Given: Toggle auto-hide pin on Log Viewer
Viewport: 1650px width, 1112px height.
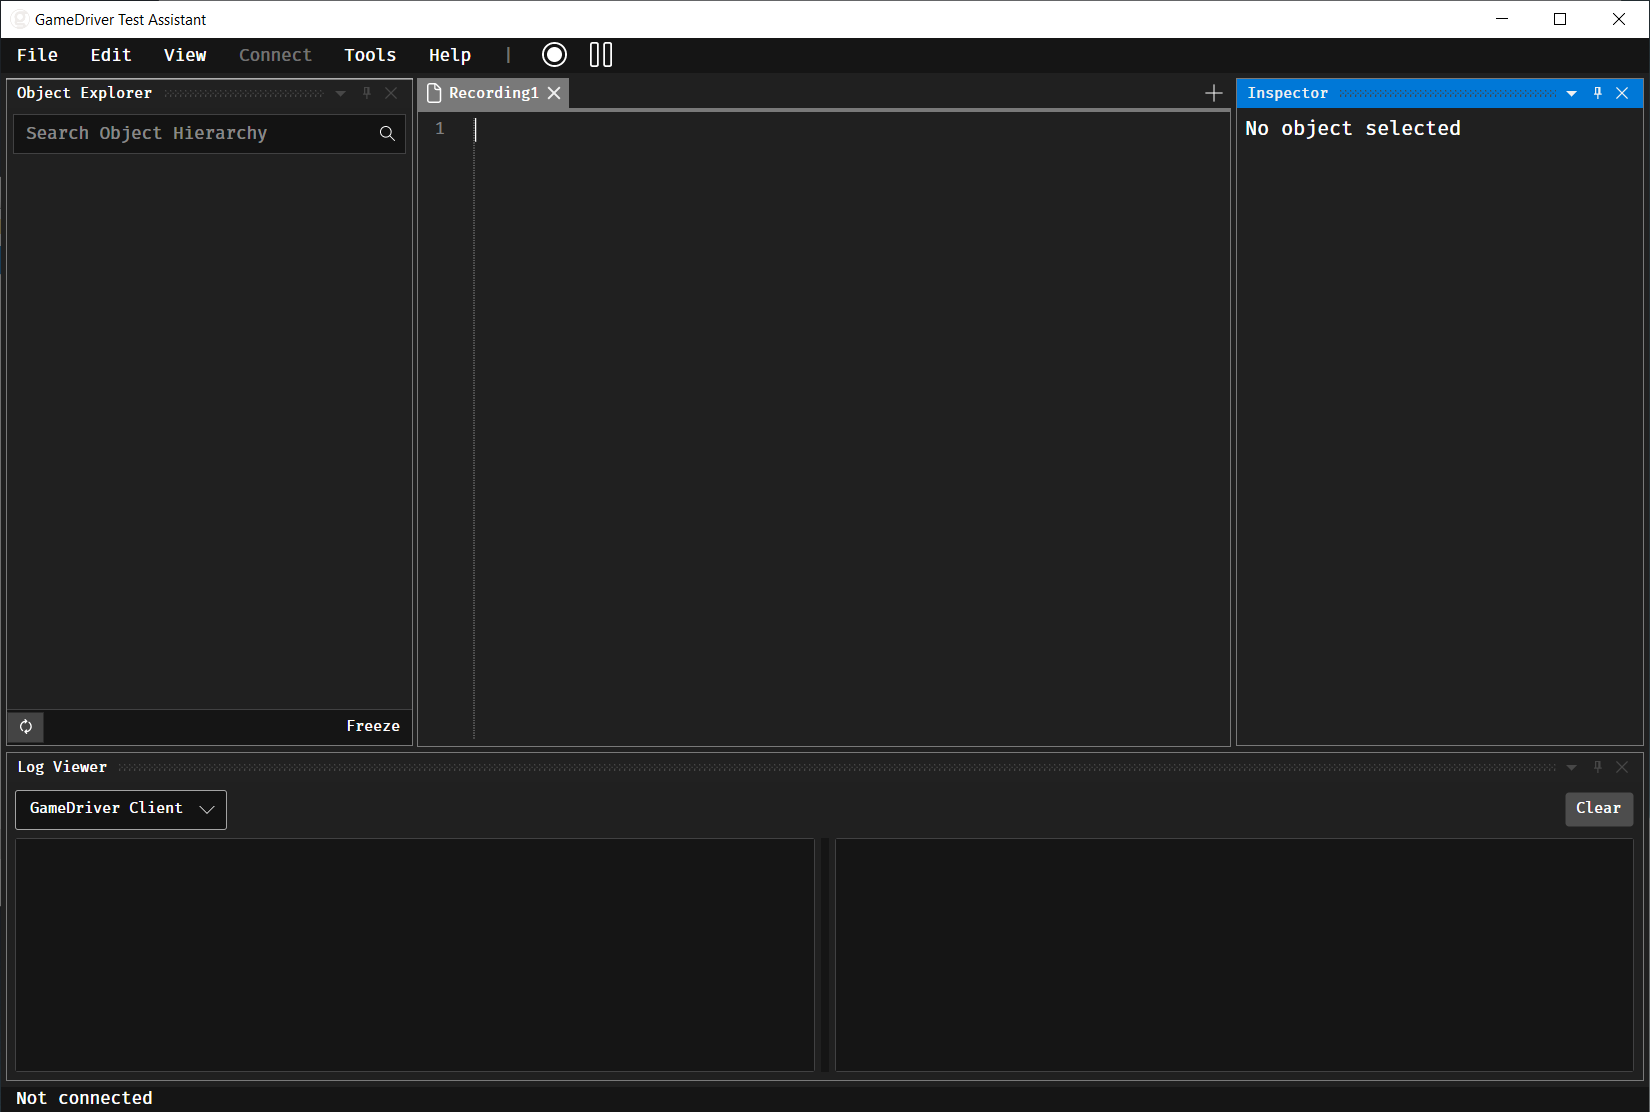Looking at the screenshot, I should [x=1598, y=767].
